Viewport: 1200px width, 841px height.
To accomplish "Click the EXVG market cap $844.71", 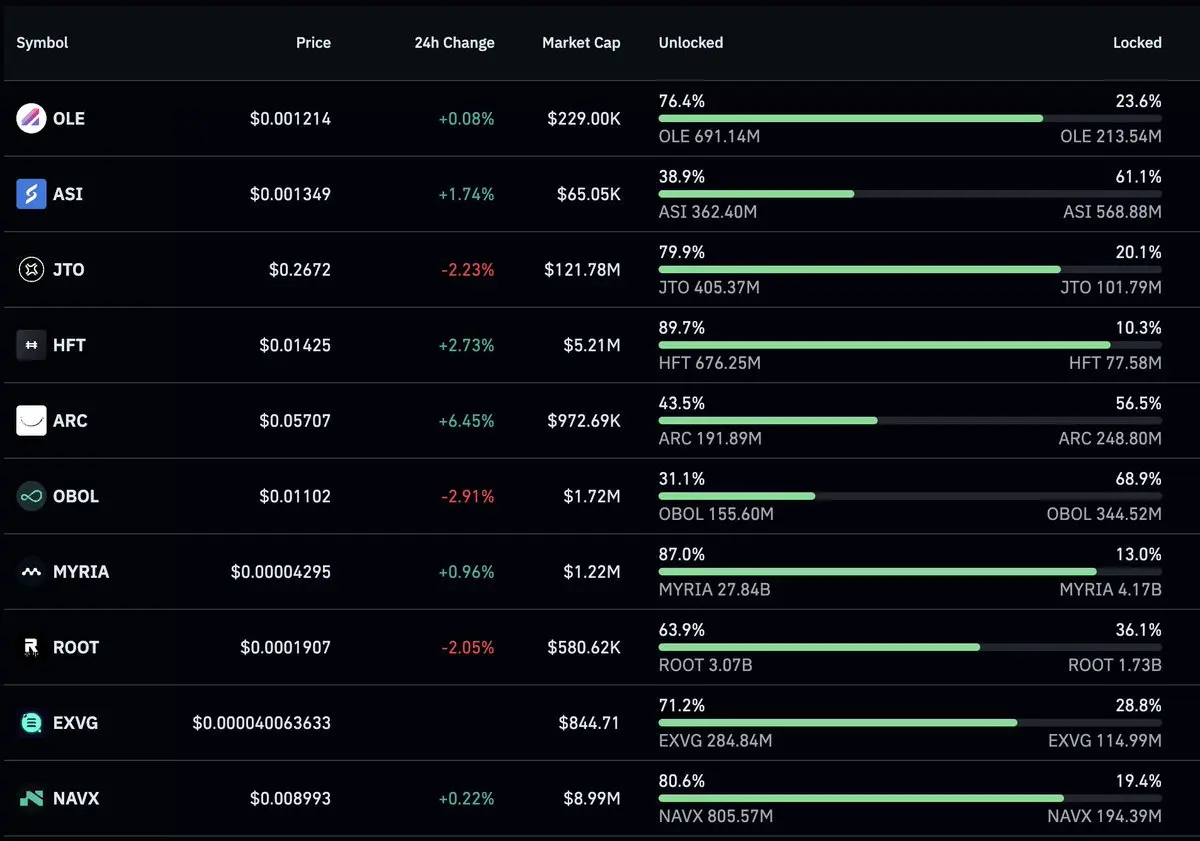I will coord(589,723).
